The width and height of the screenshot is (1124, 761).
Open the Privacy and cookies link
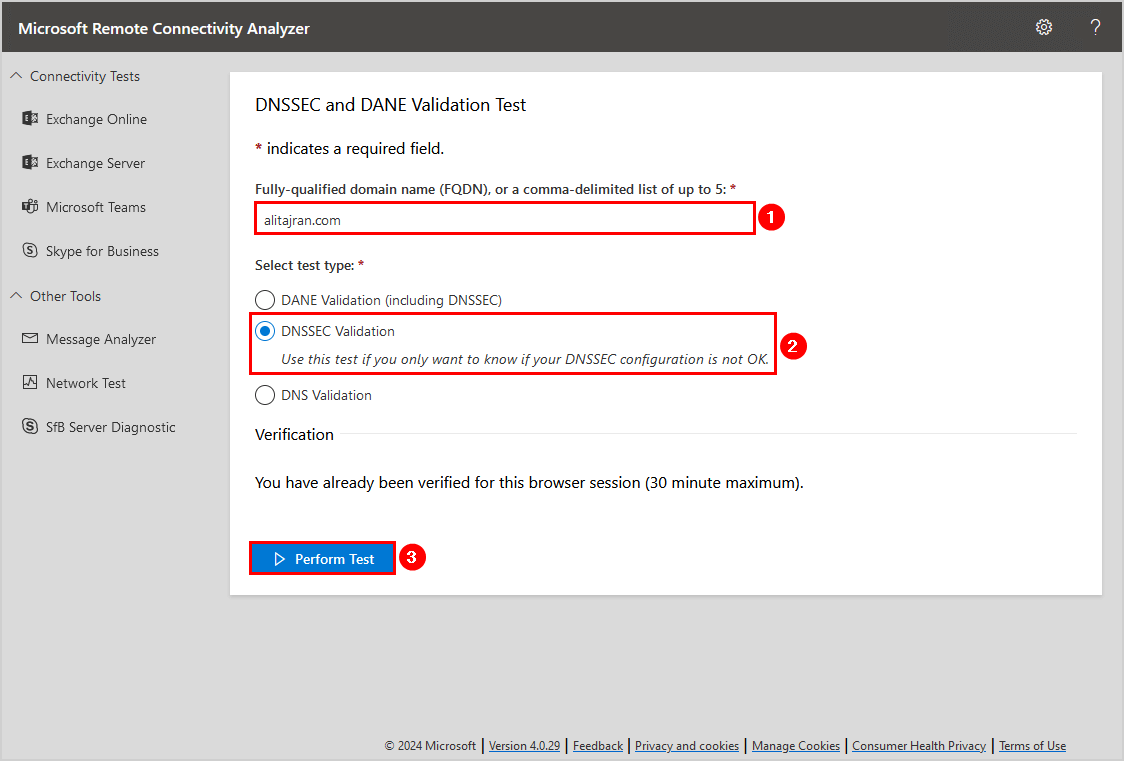687,746
